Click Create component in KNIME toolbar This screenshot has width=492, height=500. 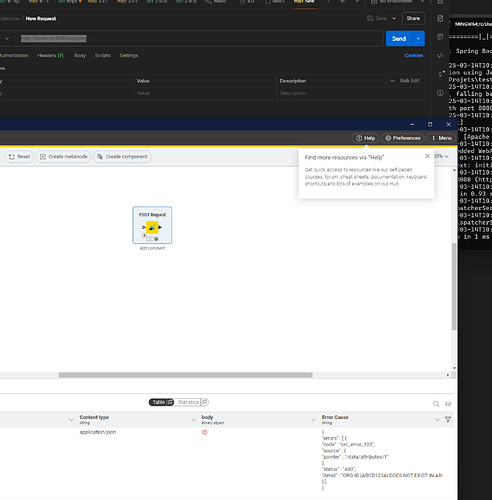click(x=122, y=157)
